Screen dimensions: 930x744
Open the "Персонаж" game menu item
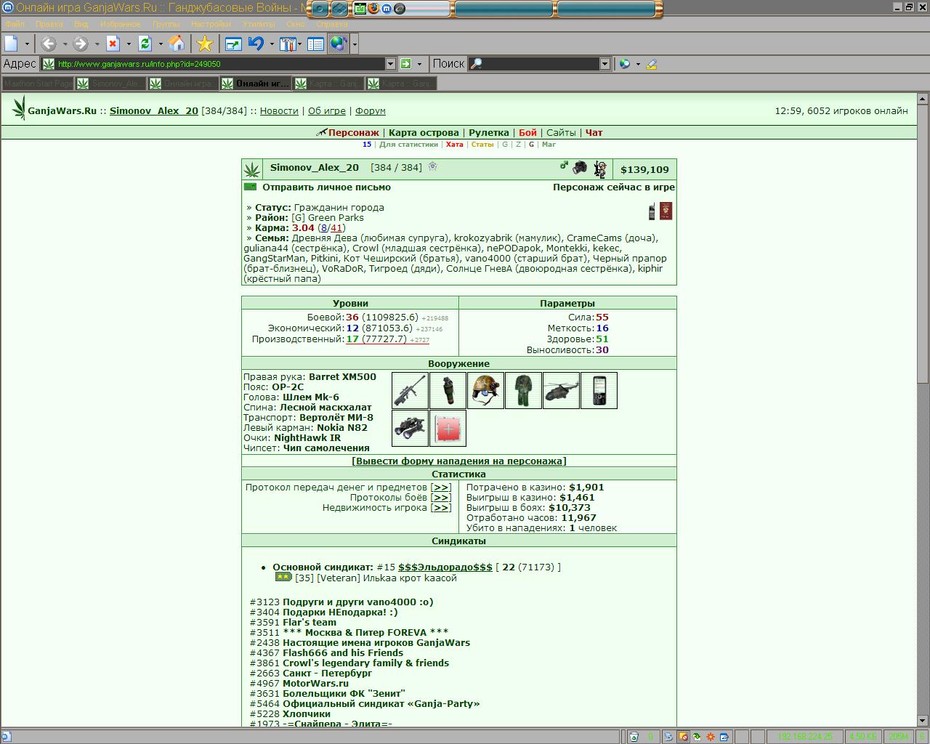click(x=353, y=133)
